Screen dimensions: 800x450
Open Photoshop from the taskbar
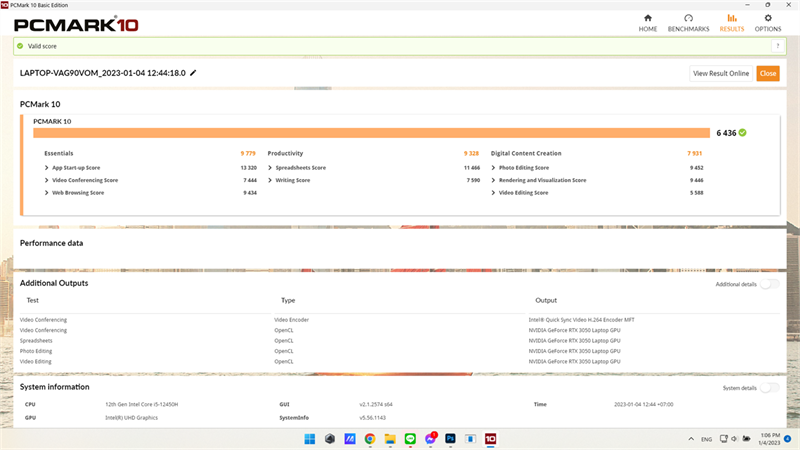451,439
